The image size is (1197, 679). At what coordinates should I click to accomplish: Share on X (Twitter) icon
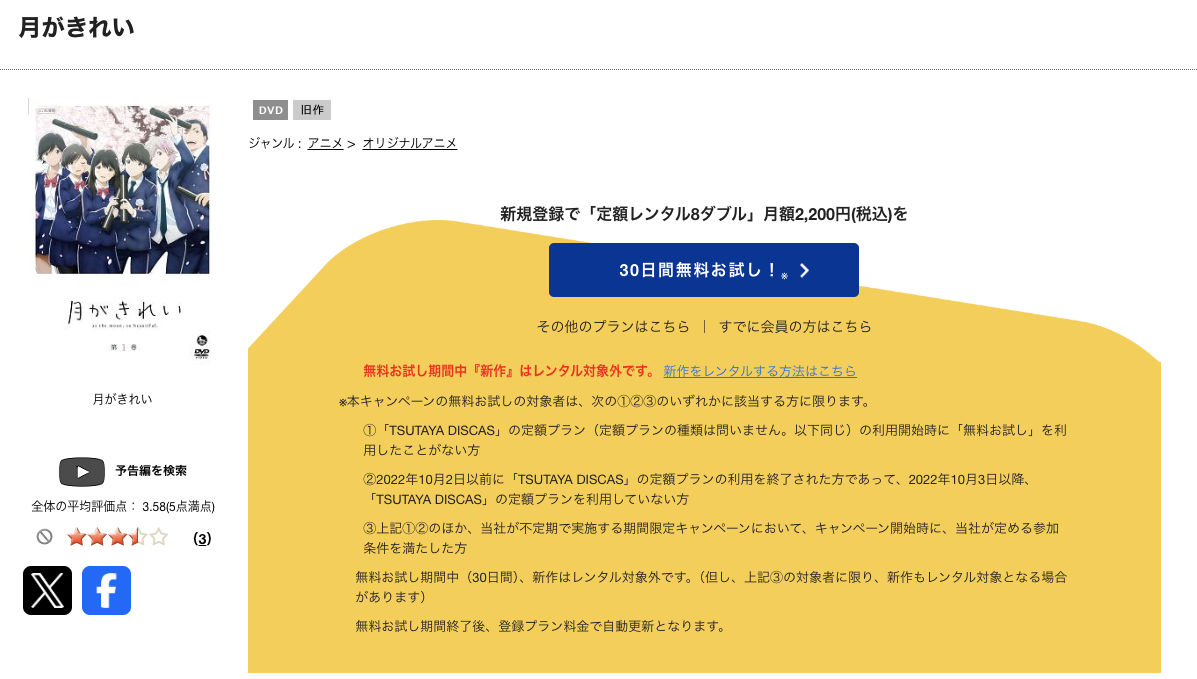(x=47, y=590)
